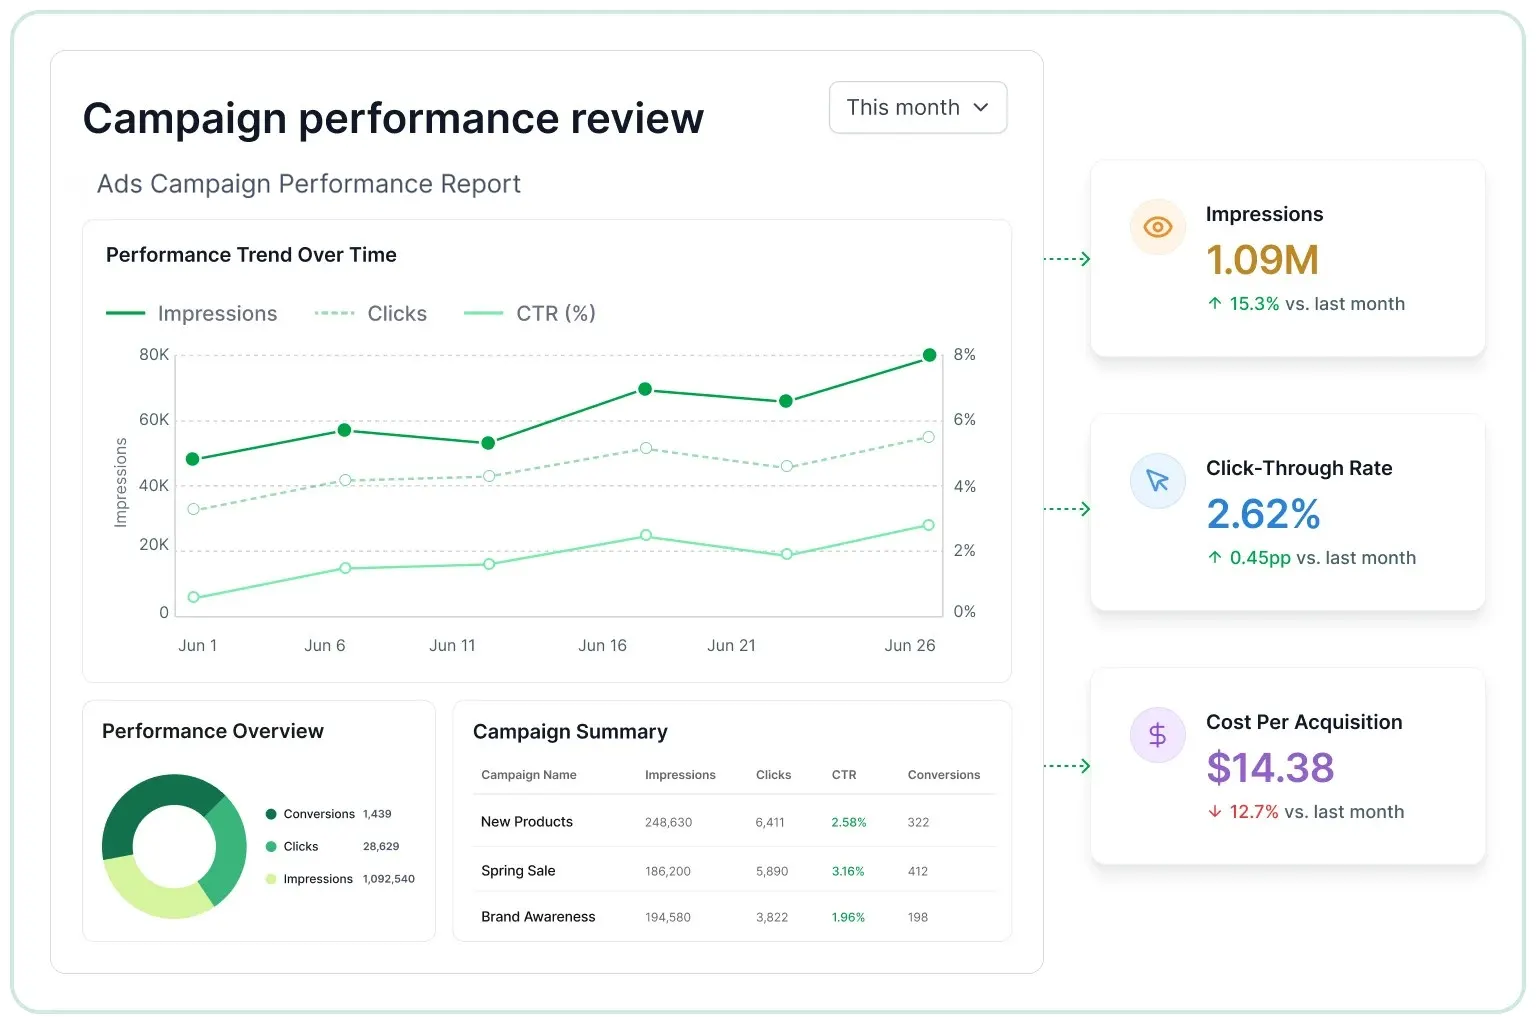Click the 28,629 overview value
1536x1024 pixels.
[381, 846]
